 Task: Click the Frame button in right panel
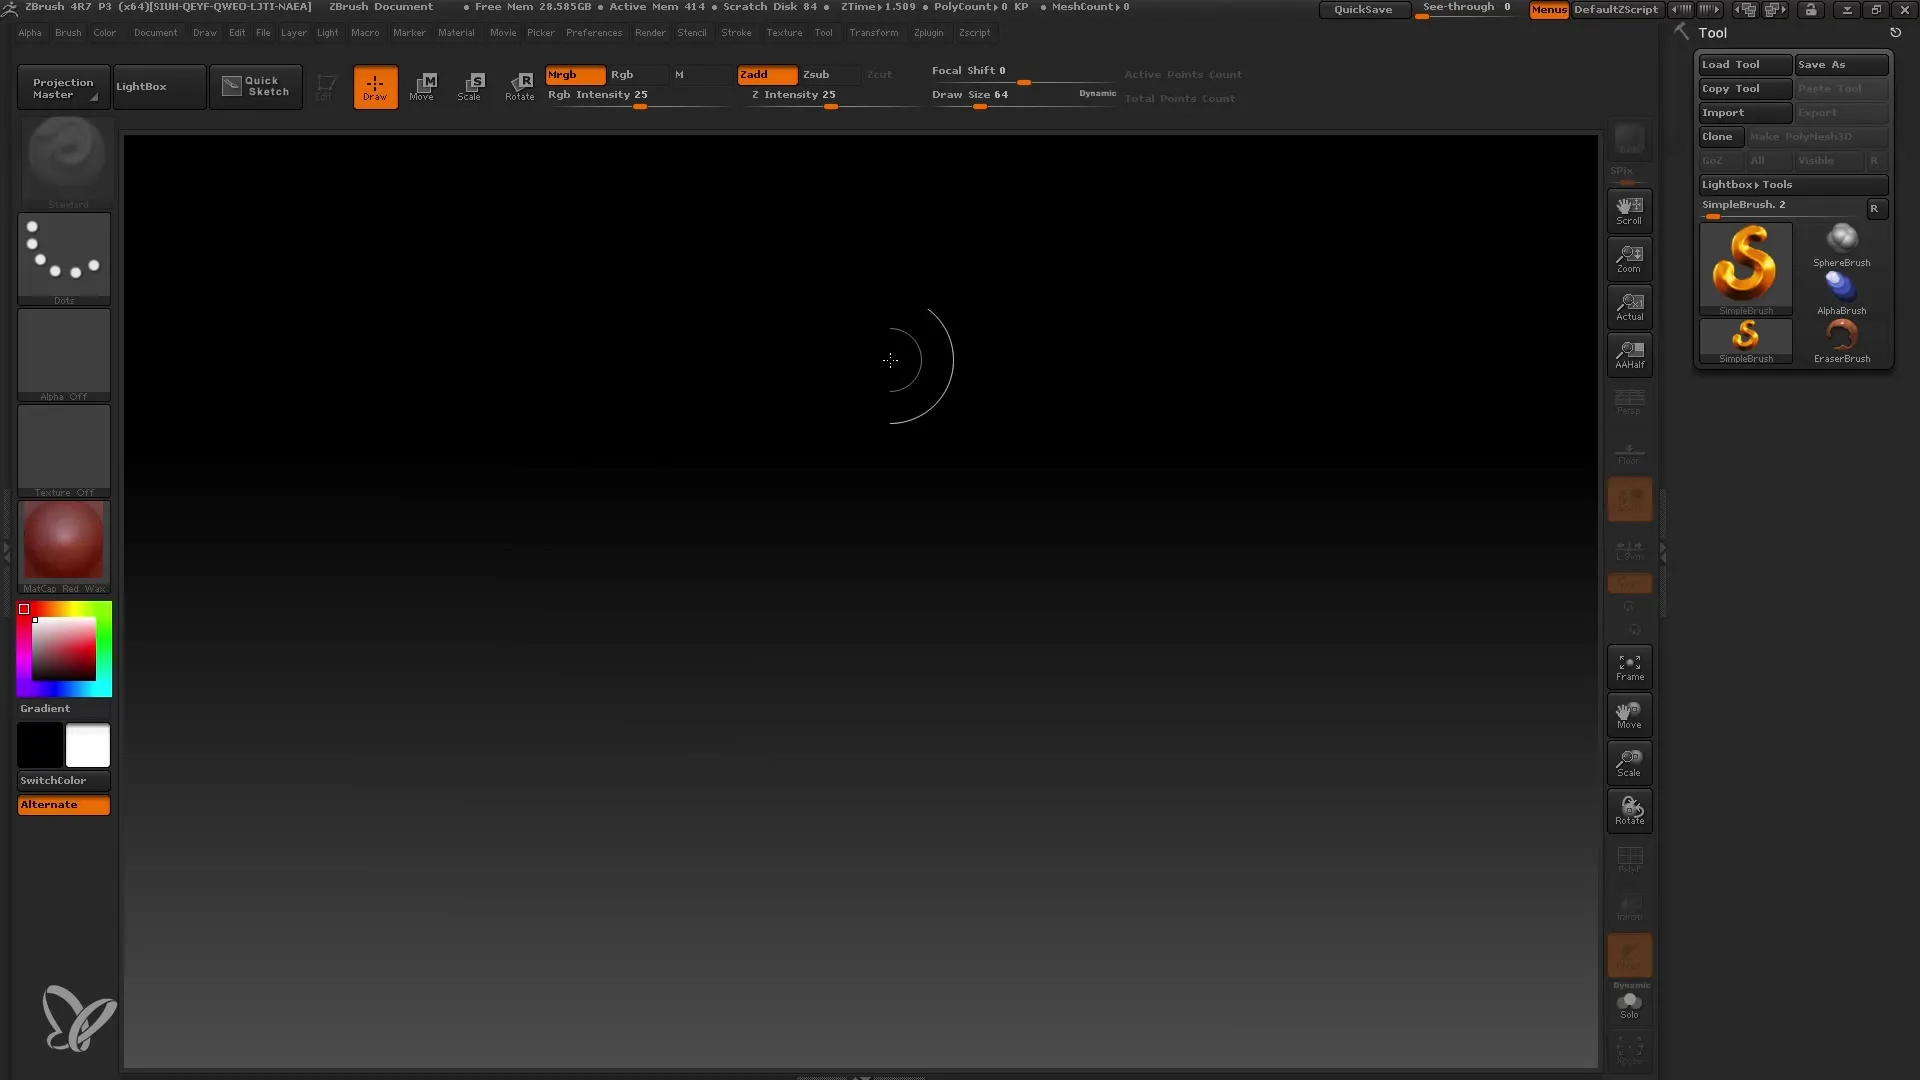point(1629,667)
